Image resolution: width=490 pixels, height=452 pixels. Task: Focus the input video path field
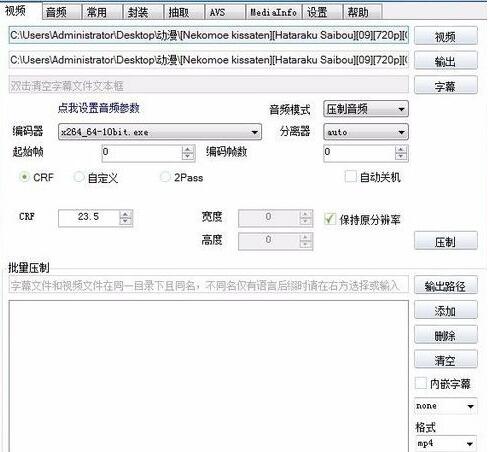(209, 35)
